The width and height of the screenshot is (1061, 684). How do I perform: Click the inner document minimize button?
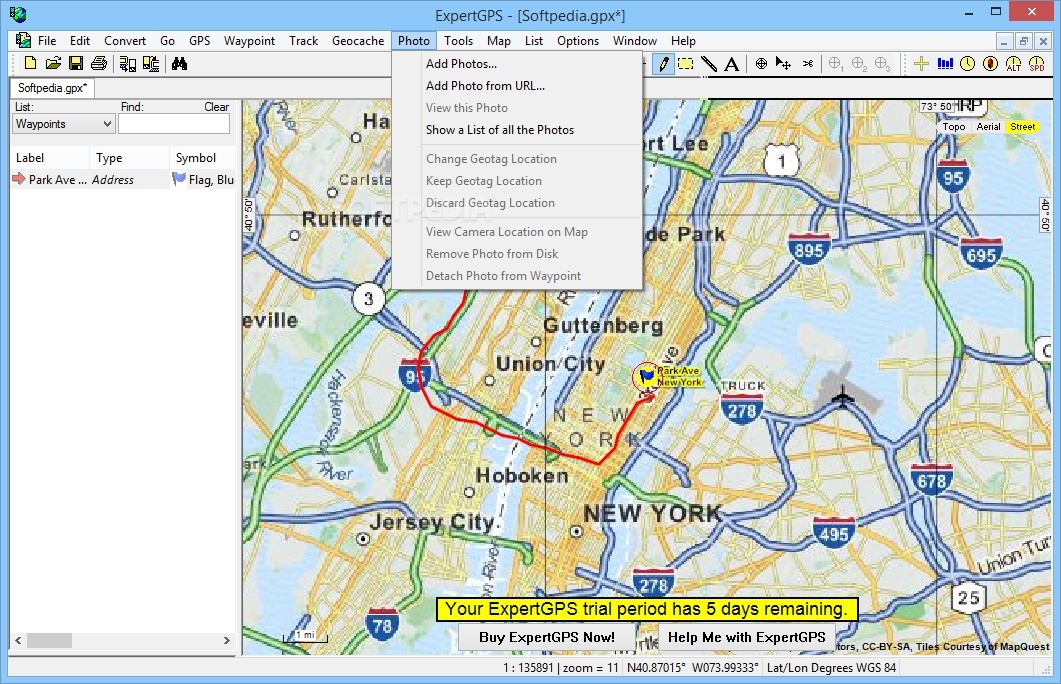click(x=1004, y=41)
